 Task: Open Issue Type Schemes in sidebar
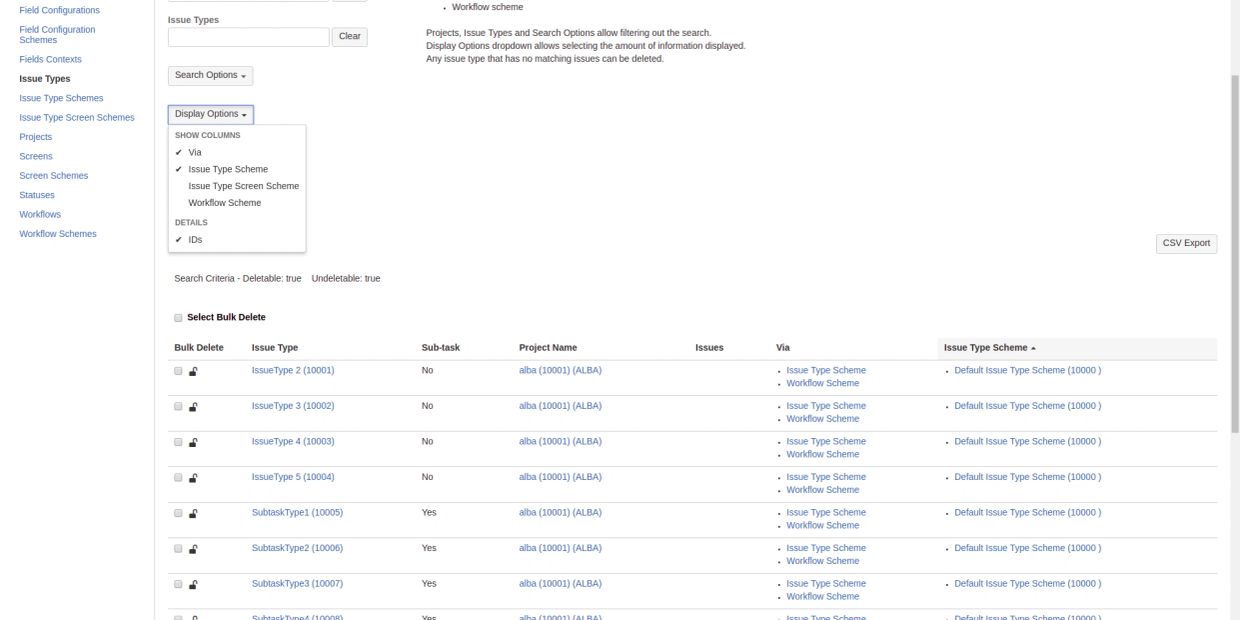point(61,98)
